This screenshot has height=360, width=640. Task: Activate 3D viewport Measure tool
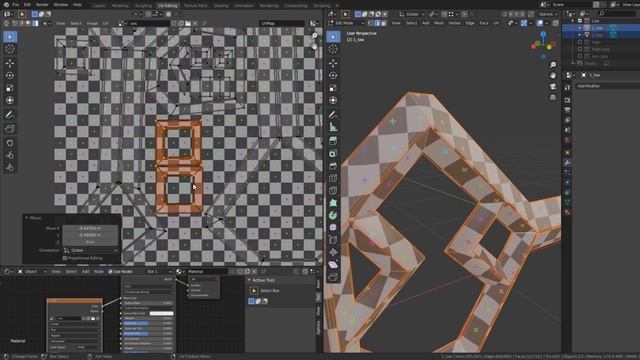pyautogui.click(x=333, y=127)
